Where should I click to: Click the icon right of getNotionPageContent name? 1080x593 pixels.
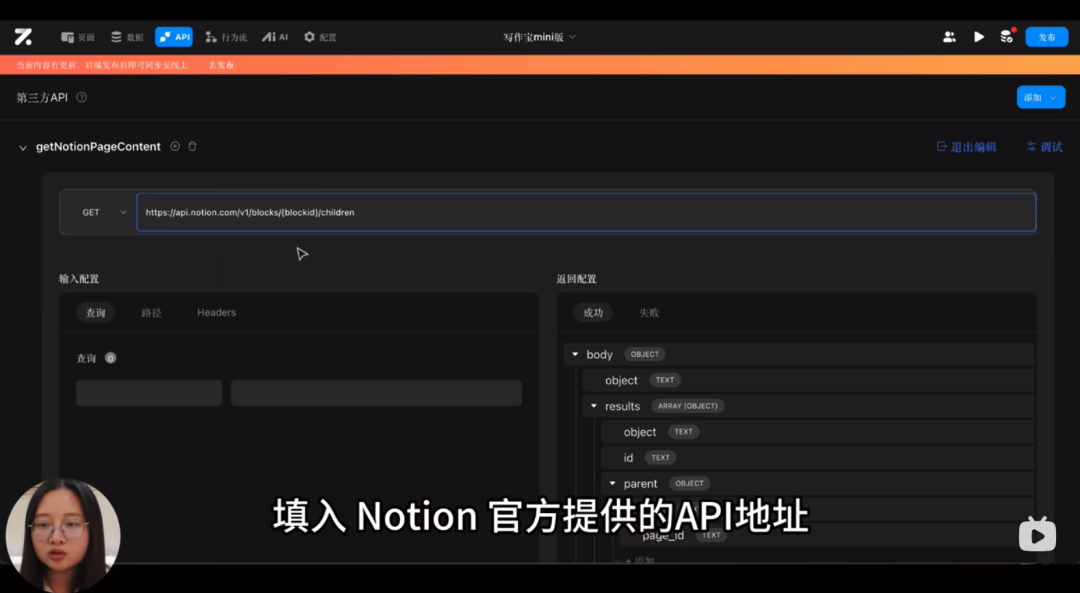pos(175,146)
